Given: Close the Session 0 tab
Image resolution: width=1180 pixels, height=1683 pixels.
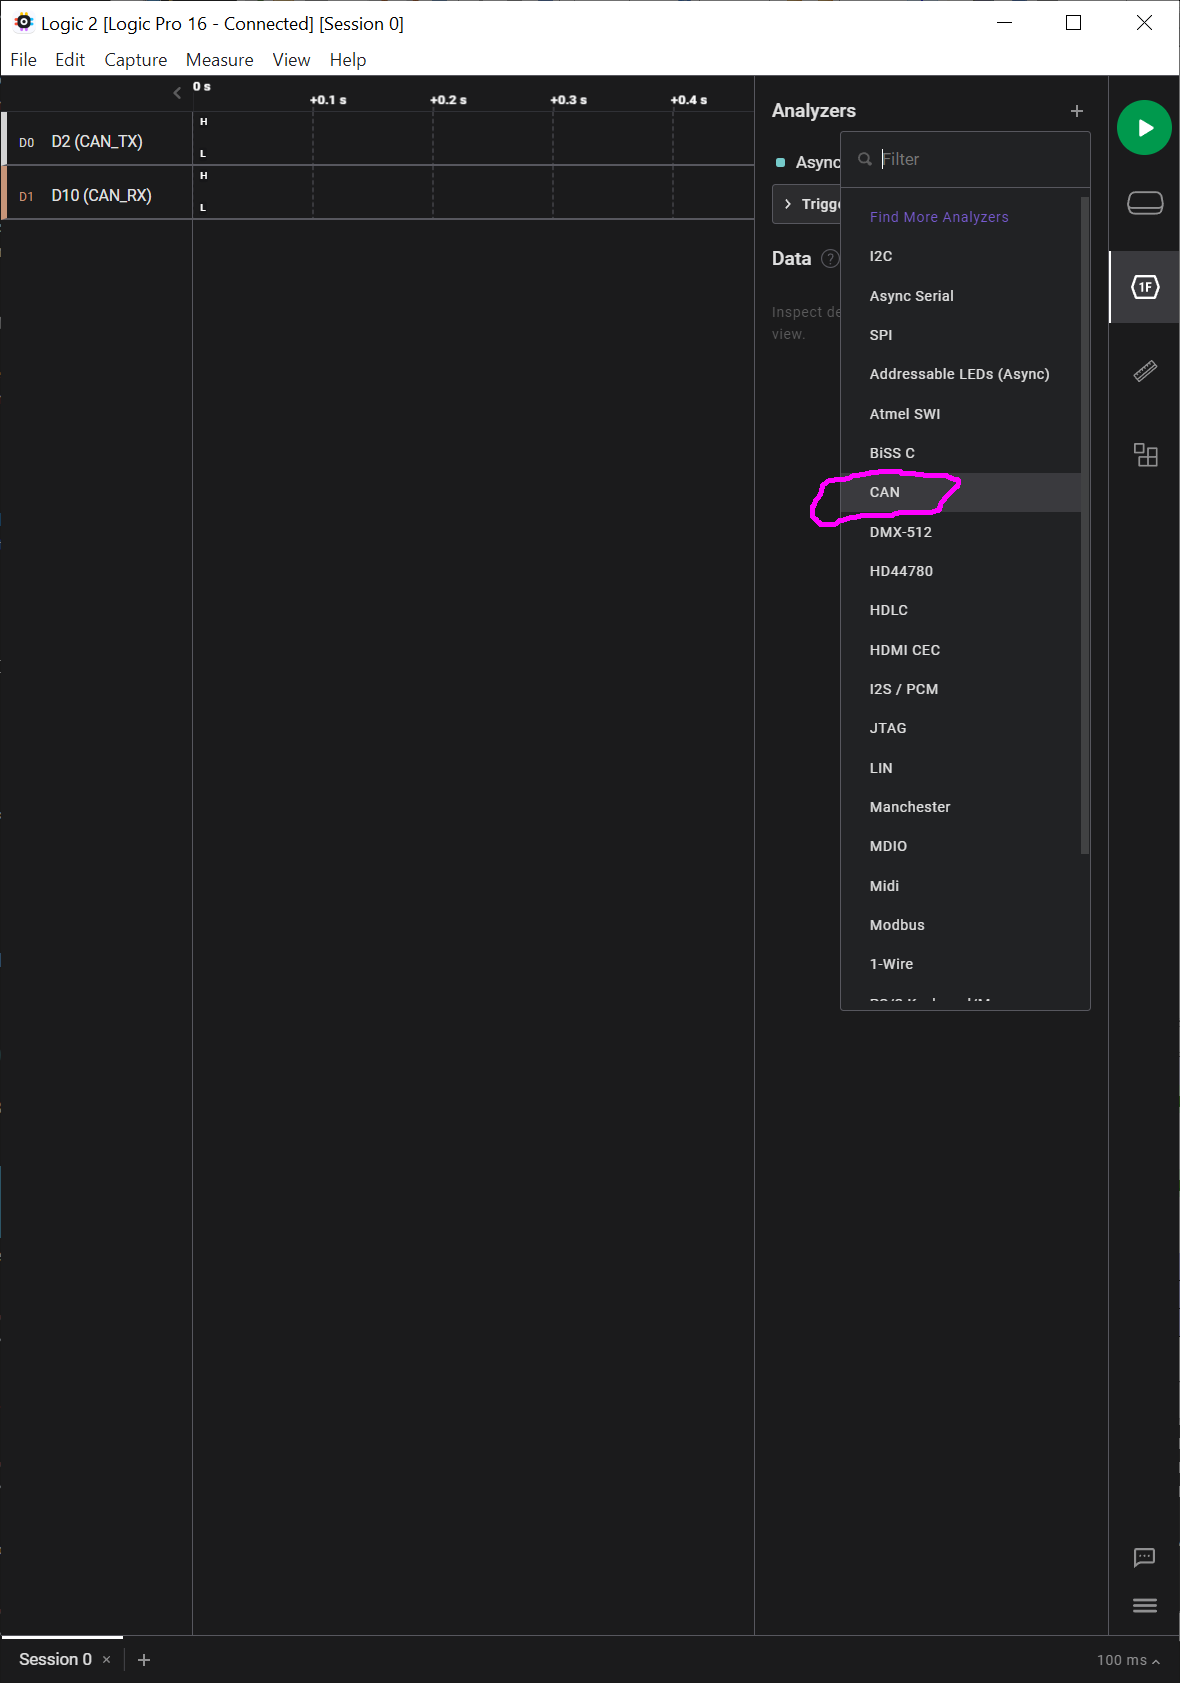Looking at the screenshot, I should point(106,1660).
